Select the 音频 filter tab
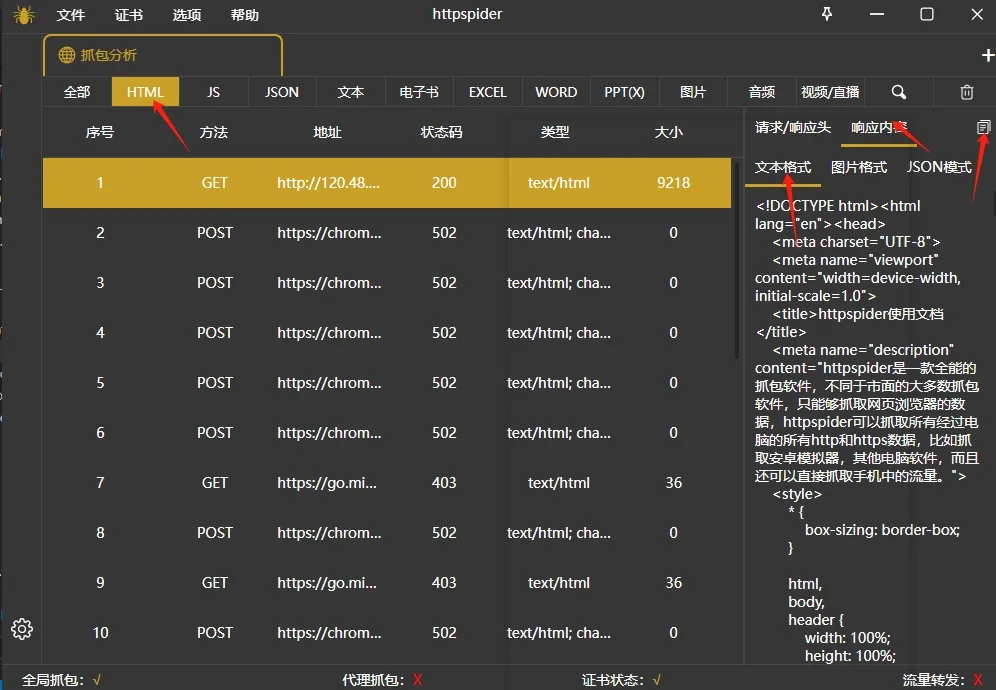The image size is (996, 690). [x=762, y=92]
